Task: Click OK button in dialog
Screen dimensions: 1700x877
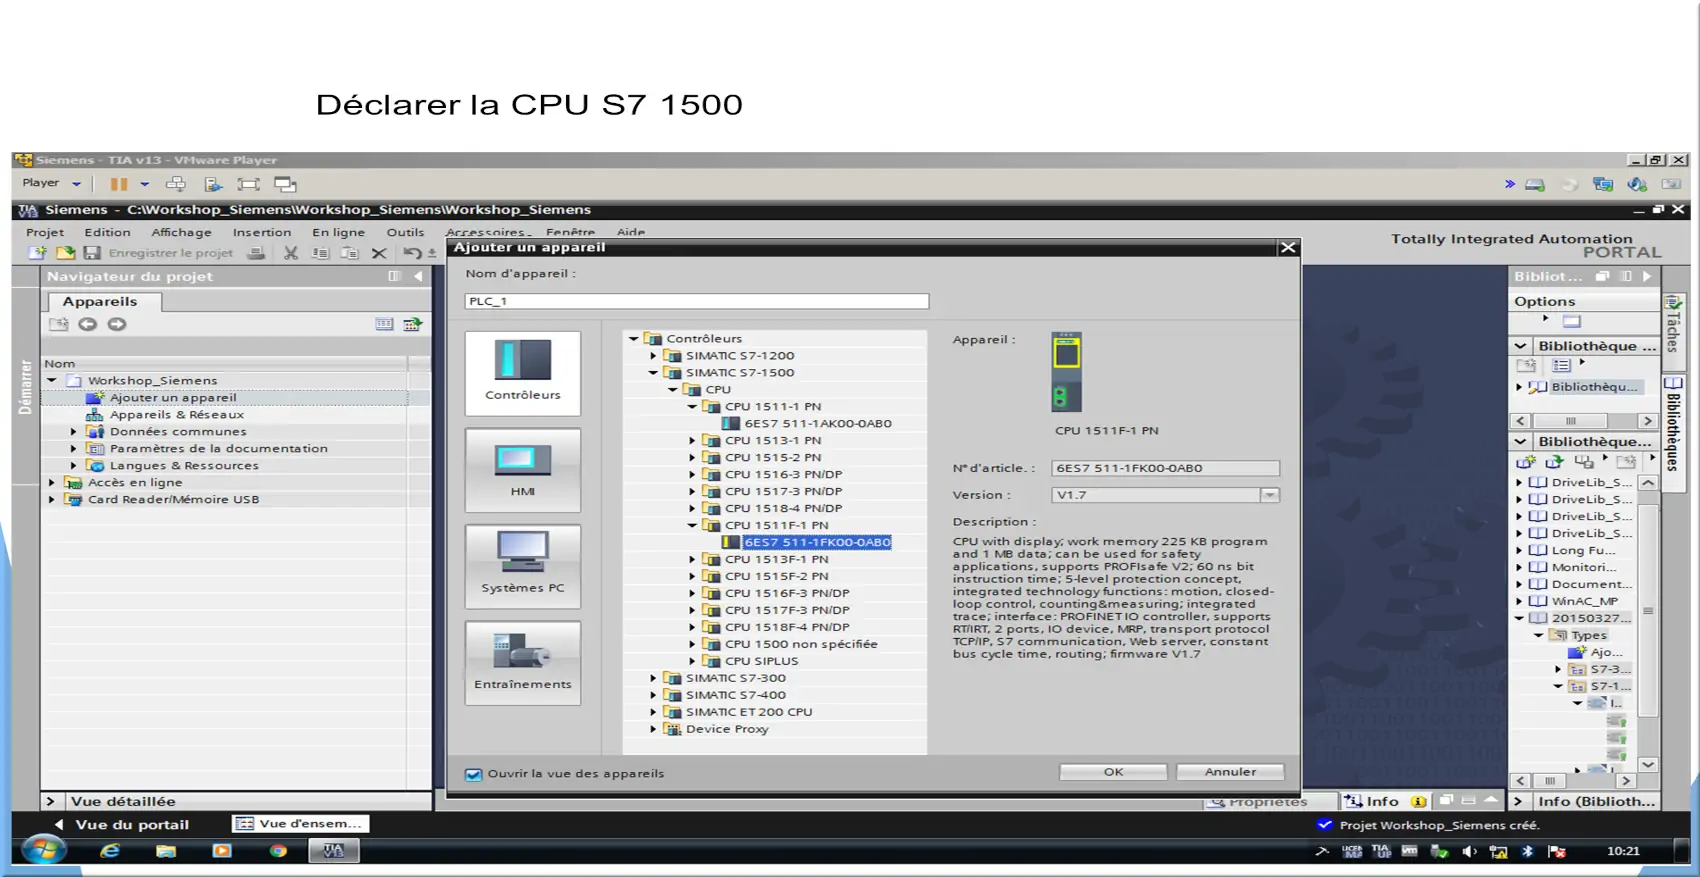Action: [1113, 772]
